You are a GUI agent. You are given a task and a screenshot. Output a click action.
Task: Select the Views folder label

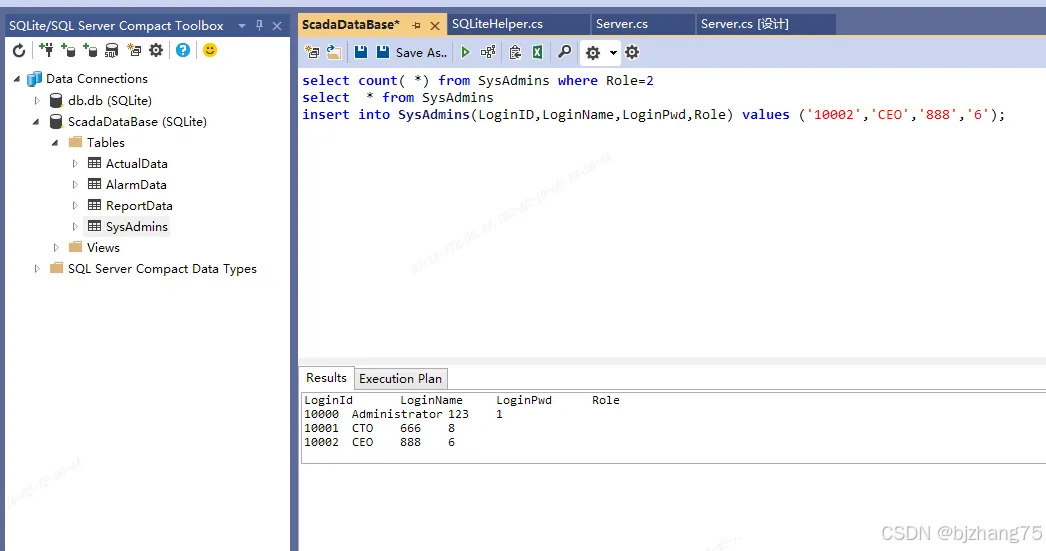pos(103,247)
